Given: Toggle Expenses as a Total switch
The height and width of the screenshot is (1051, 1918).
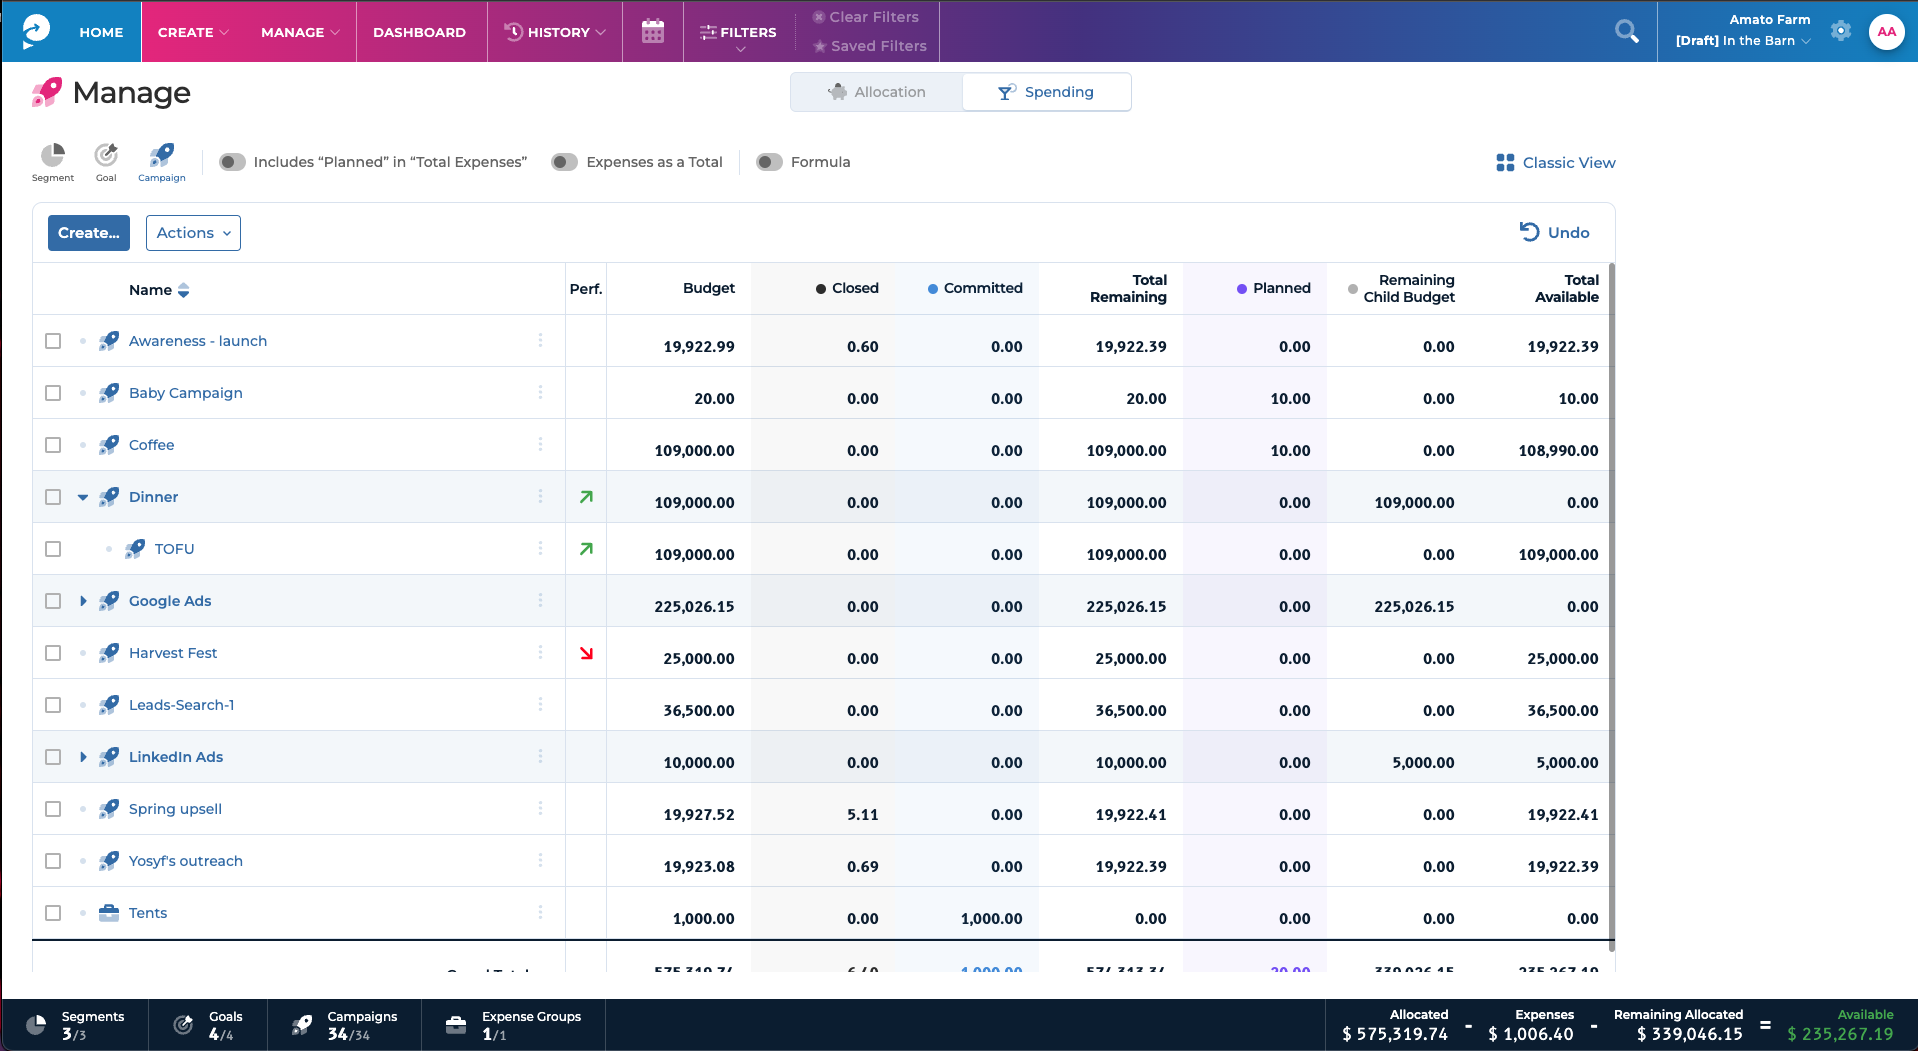Looking at the screenshot, I should pos(565,162).
